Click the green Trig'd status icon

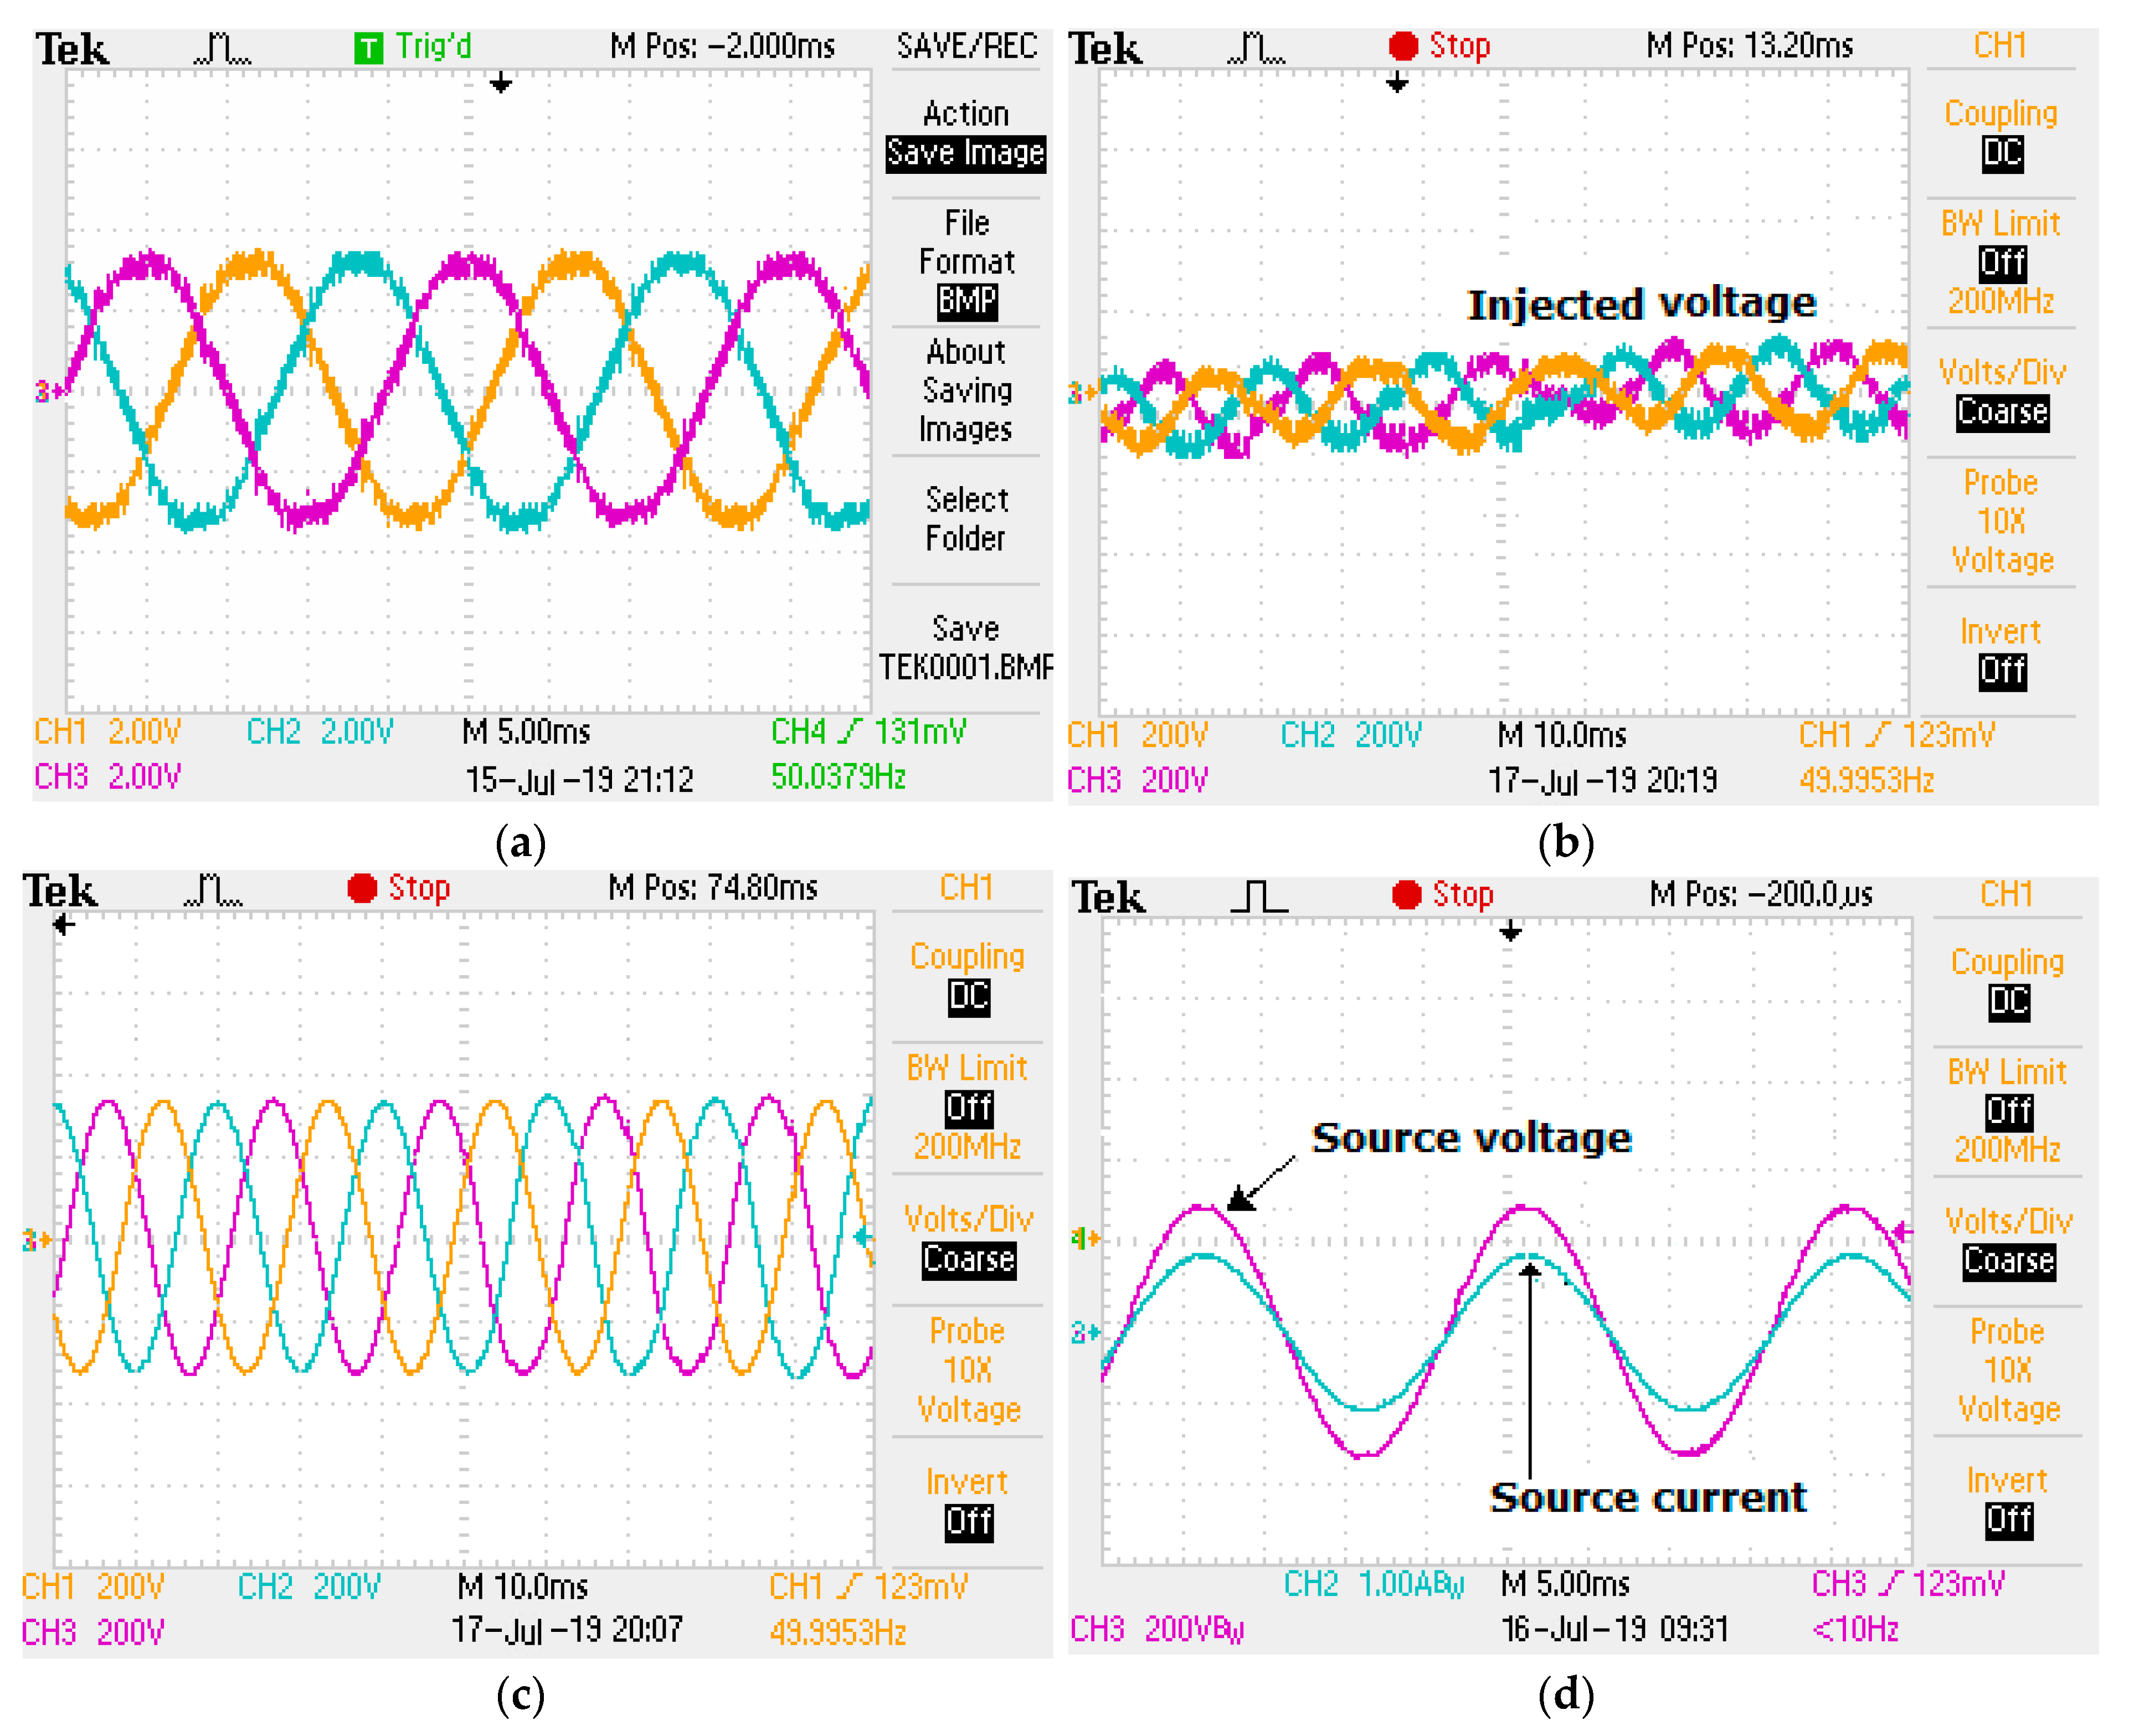click(x=368, y=47)
